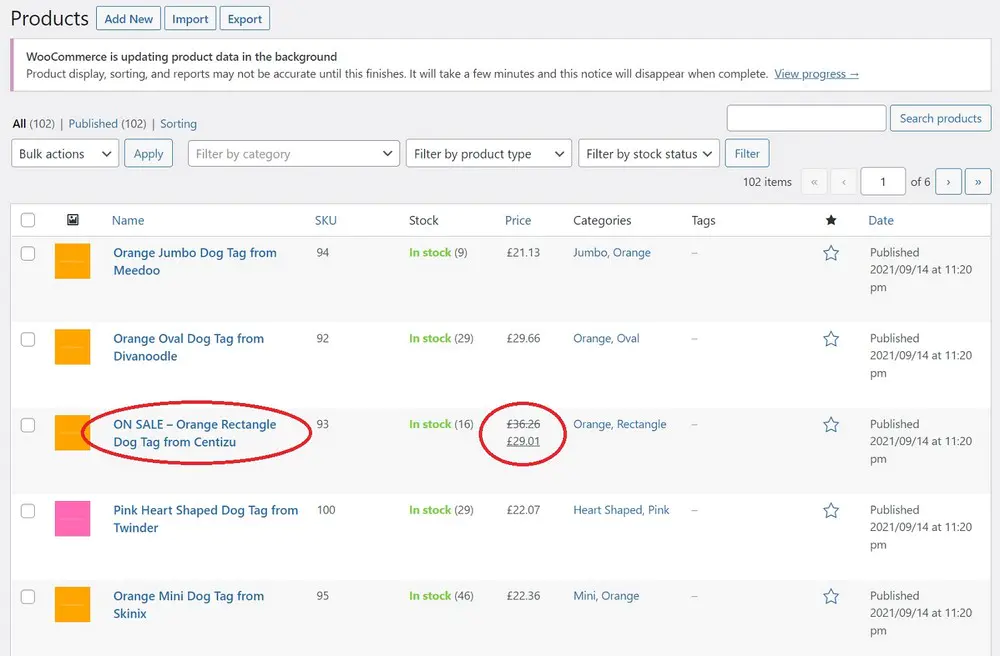Toggle featured star for Pink Heart Shaped Dog Tag
Viewport: 1000px width, 656px height.
tap(830, 511)
